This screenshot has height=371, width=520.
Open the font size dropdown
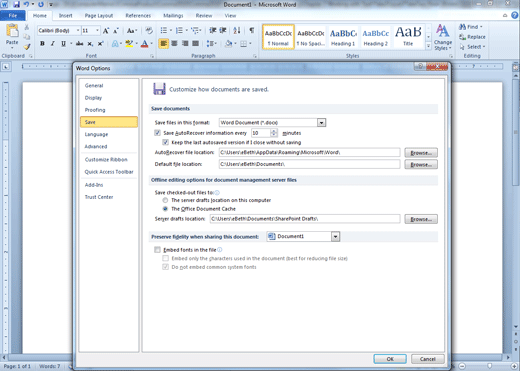pos(97,31)
